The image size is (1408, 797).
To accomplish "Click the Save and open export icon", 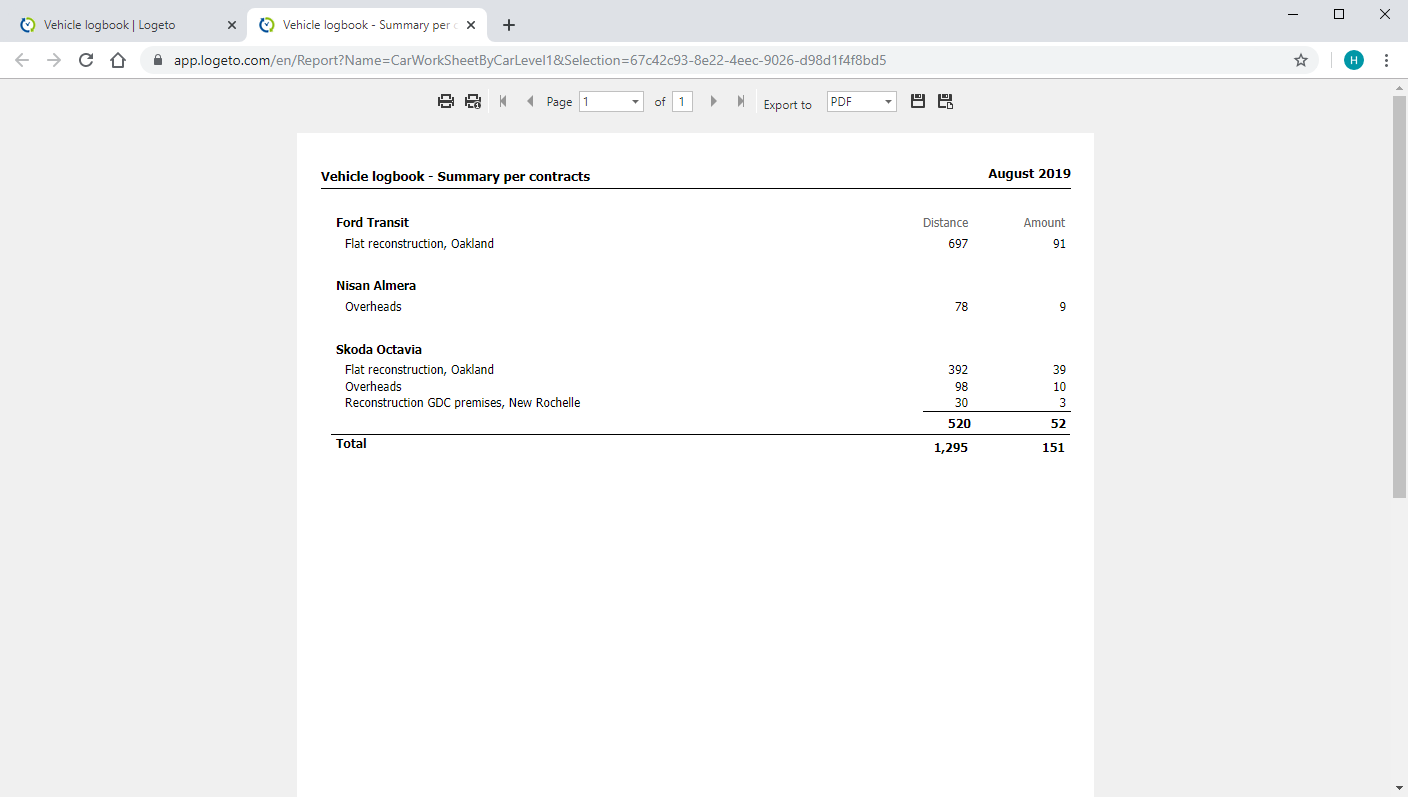I will pyautogui.click(x=945, y=101).
